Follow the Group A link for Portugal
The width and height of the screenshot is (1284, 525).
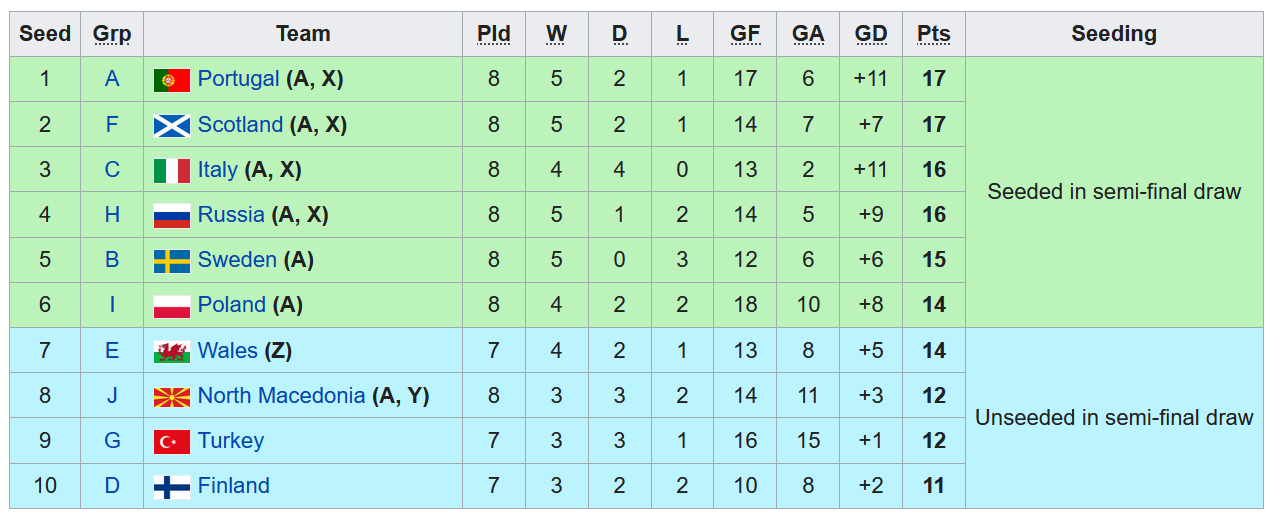pyautogui.click(x=112, y=79)
